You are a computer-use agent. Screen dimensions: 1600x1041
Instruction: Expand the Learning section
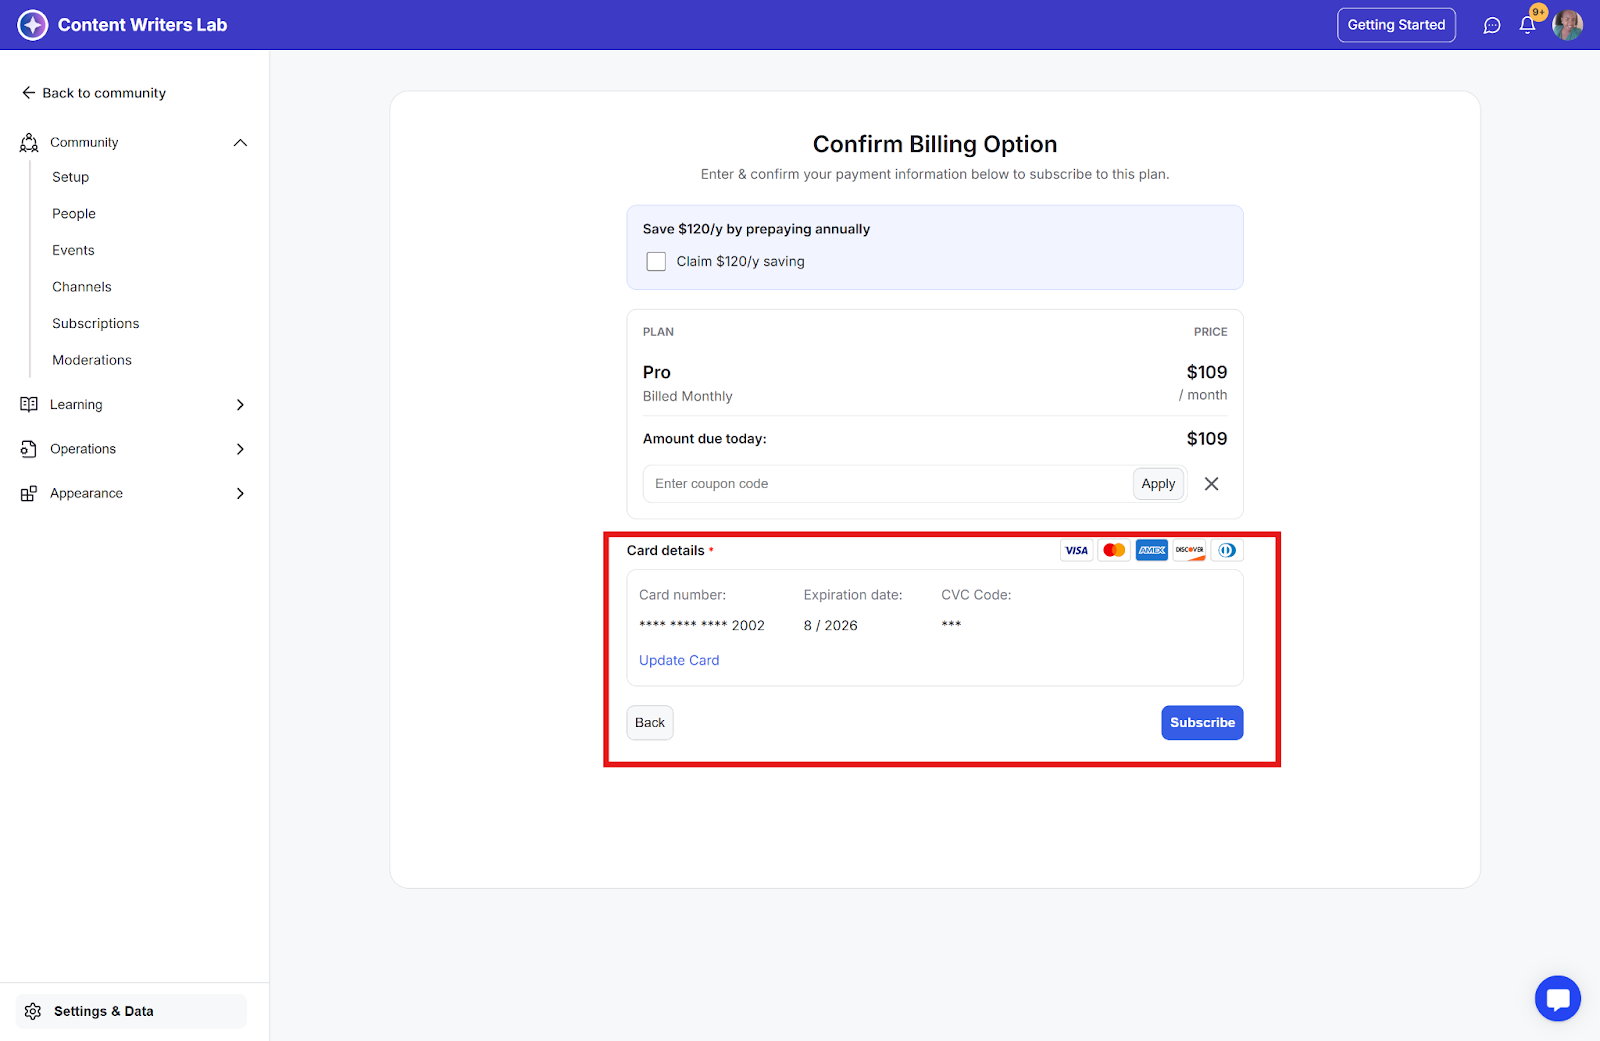[x=240, y=405]
